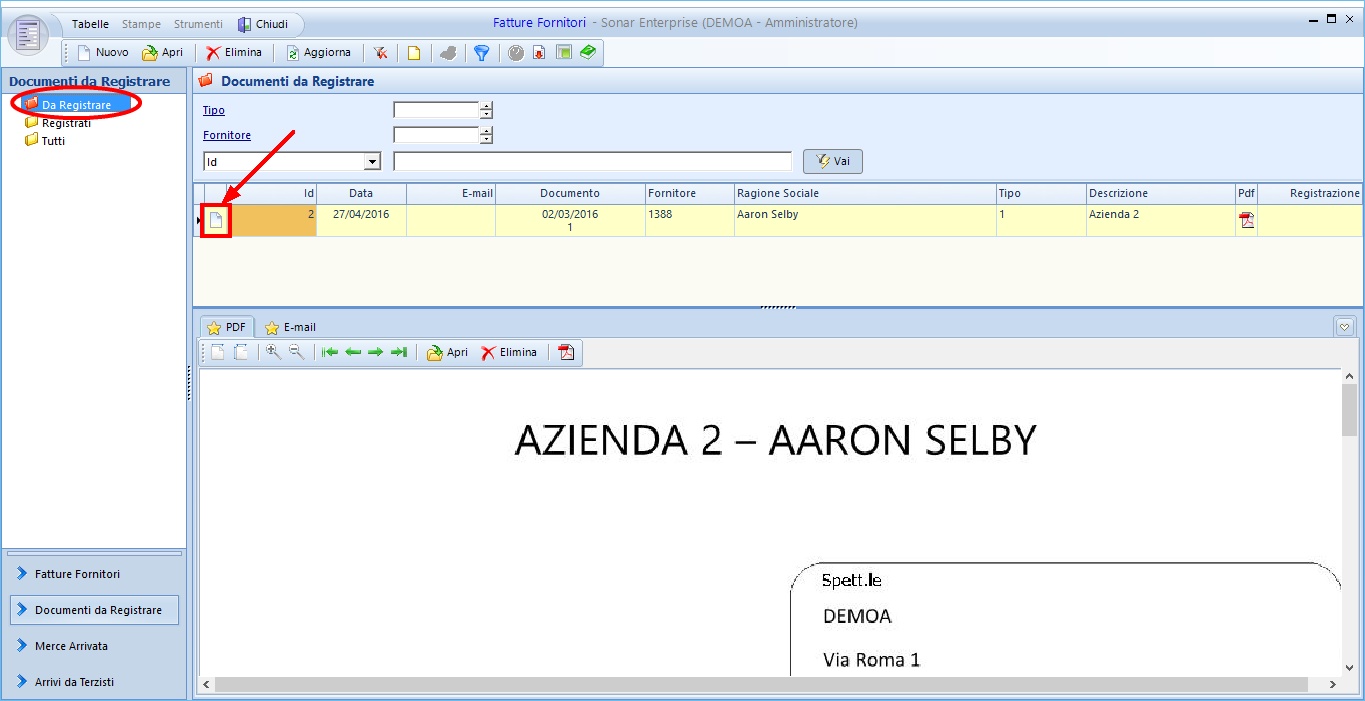
Task: Click the next page green arrow
Action: pos(376,352)
